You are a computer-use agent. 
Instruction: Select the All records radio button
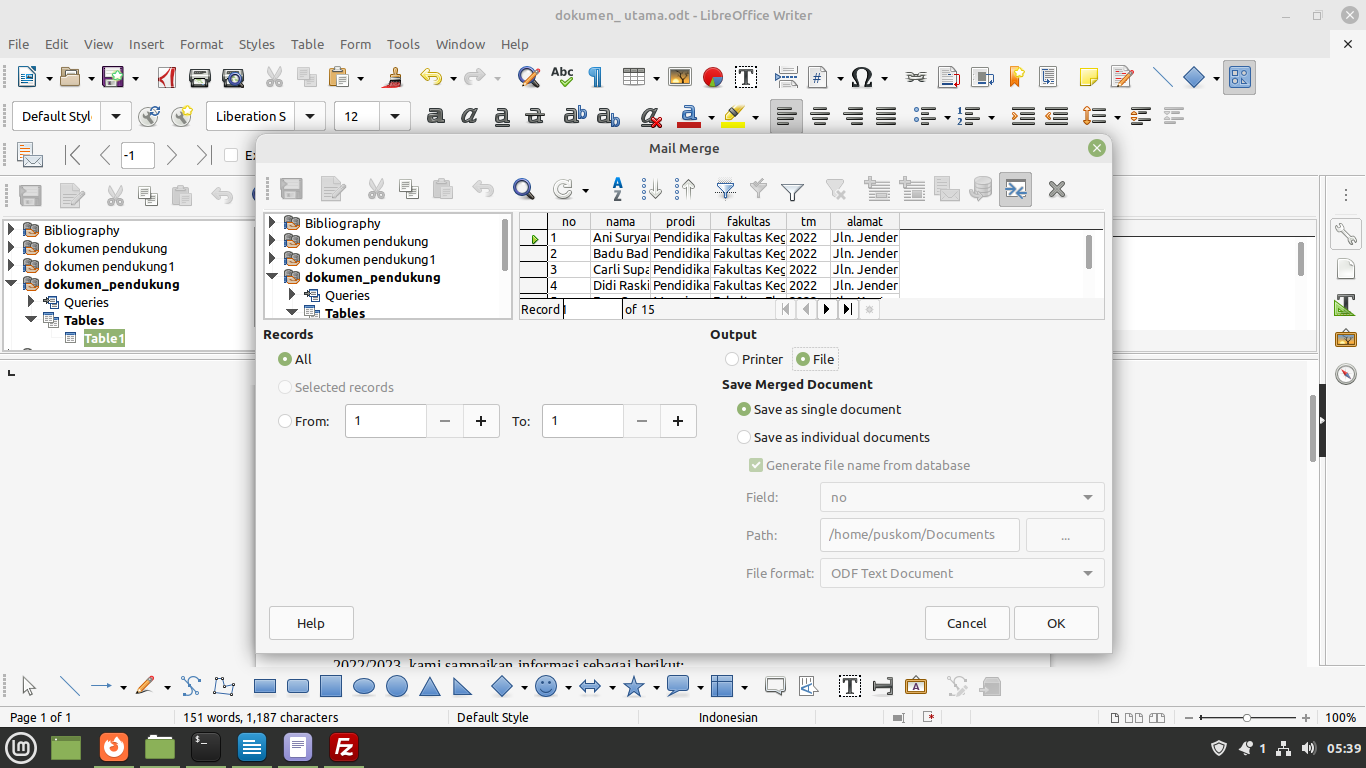(x=285, y=359)
